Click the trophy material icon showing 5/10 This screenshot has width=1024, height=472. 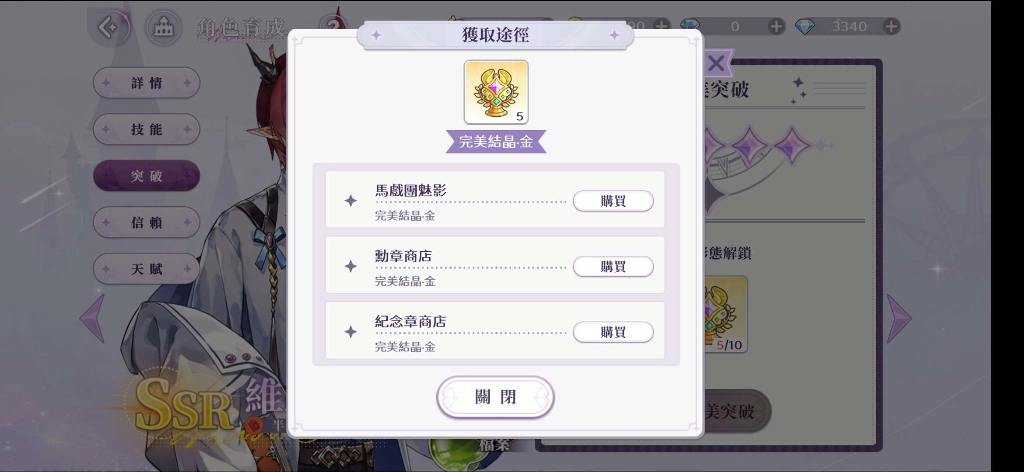click(x=725, y=315)
